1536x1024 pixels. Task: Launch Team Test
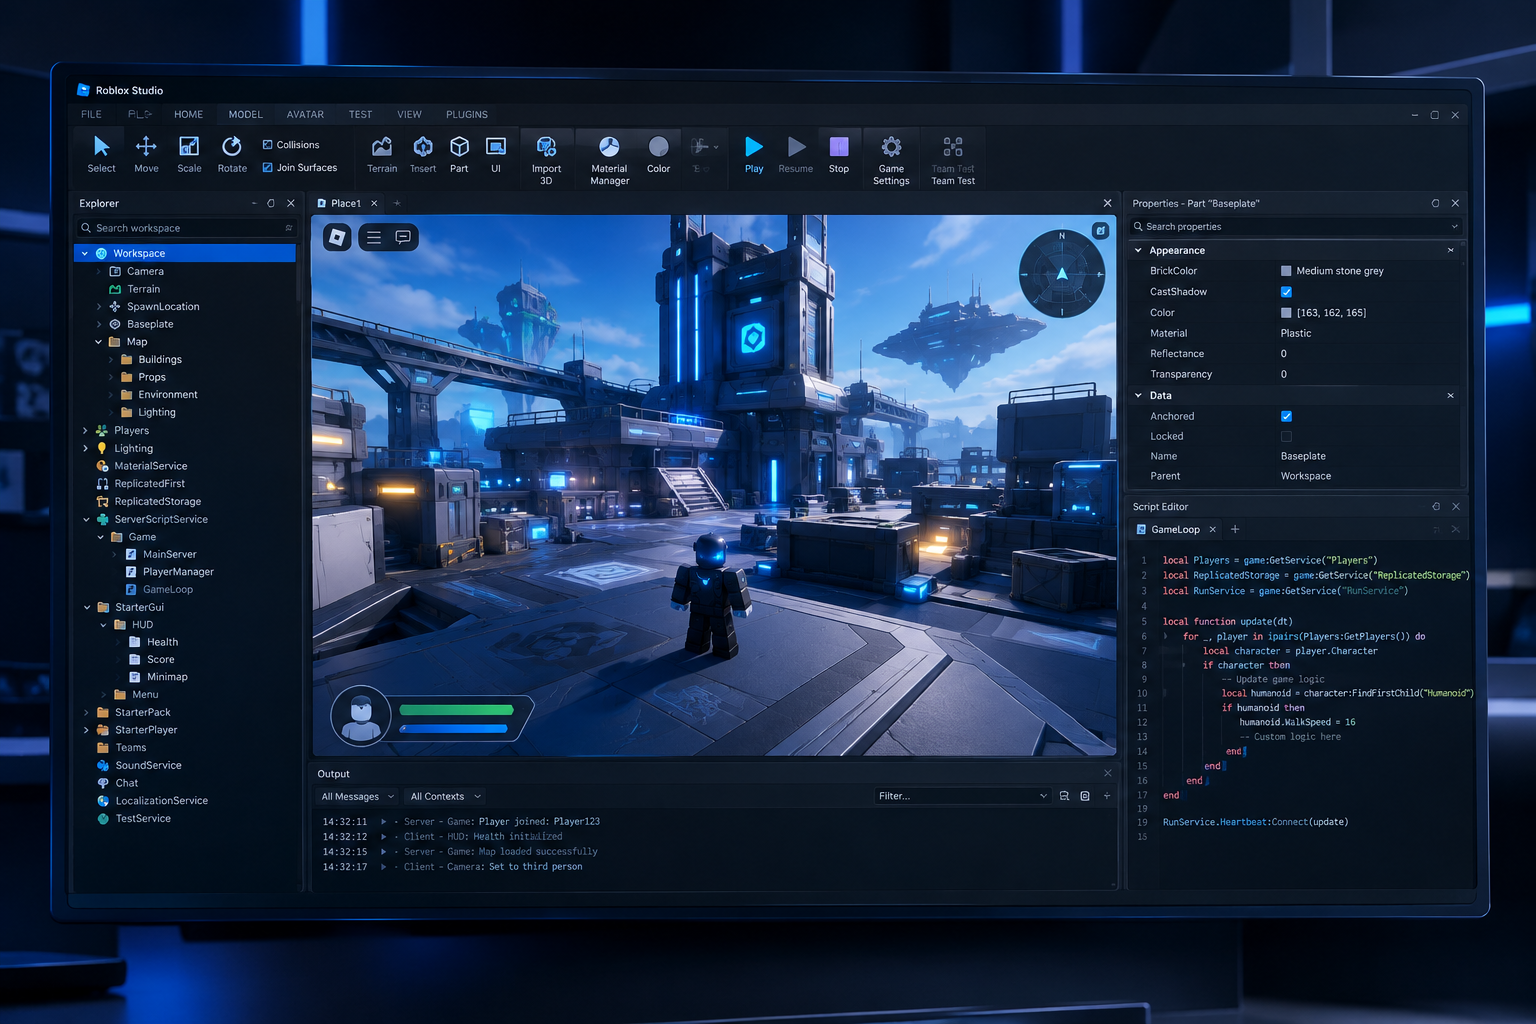[x=953, y=160]
